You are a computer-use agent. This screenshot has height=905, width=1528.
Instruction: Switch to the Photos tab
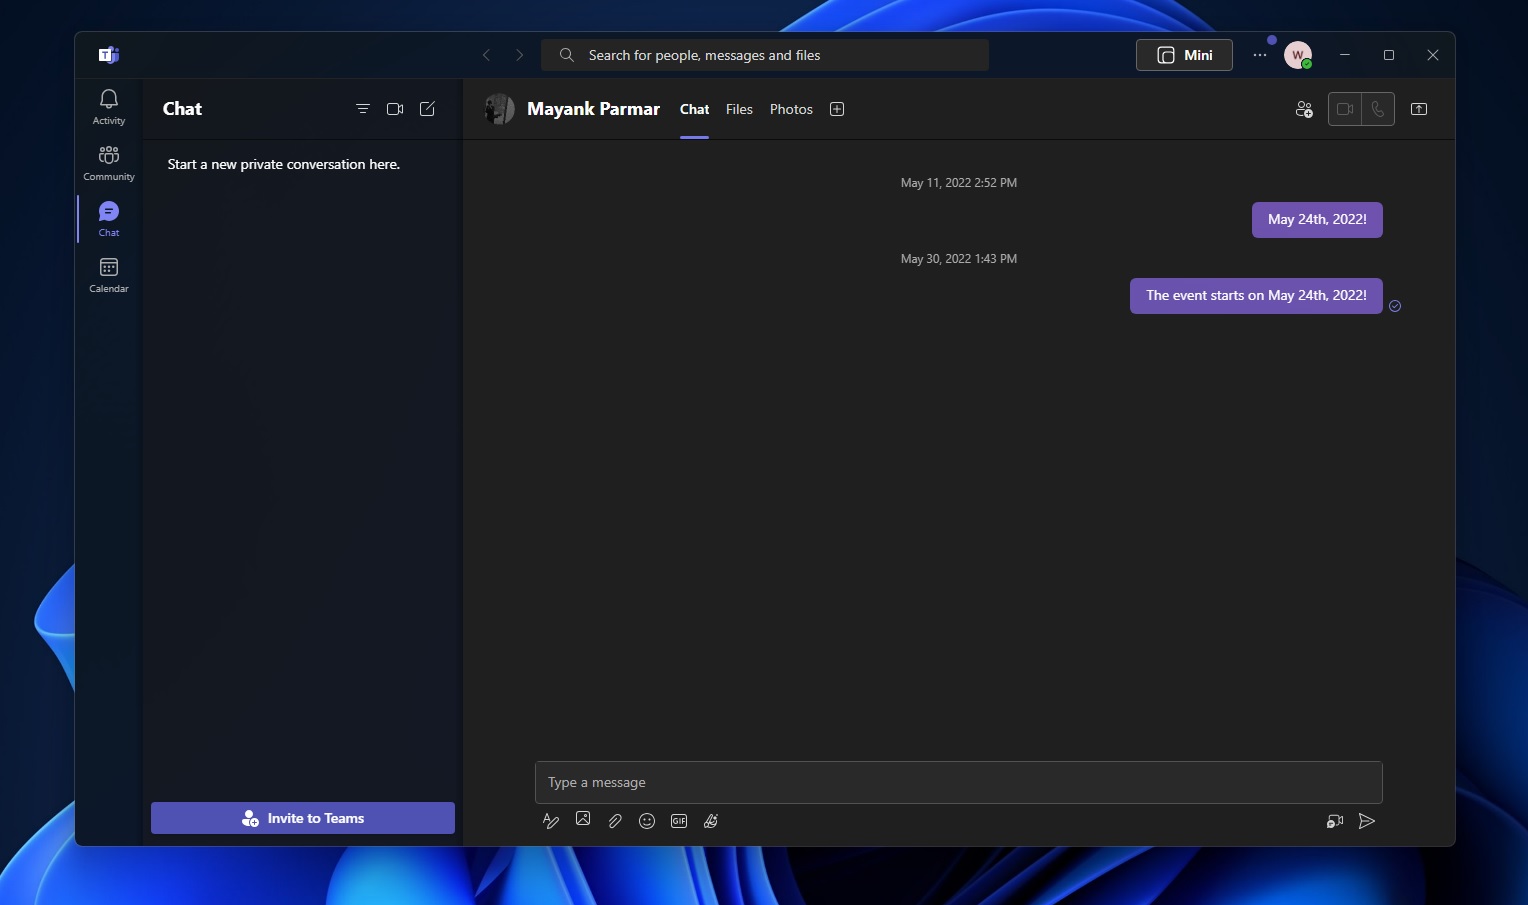[791, 109]
